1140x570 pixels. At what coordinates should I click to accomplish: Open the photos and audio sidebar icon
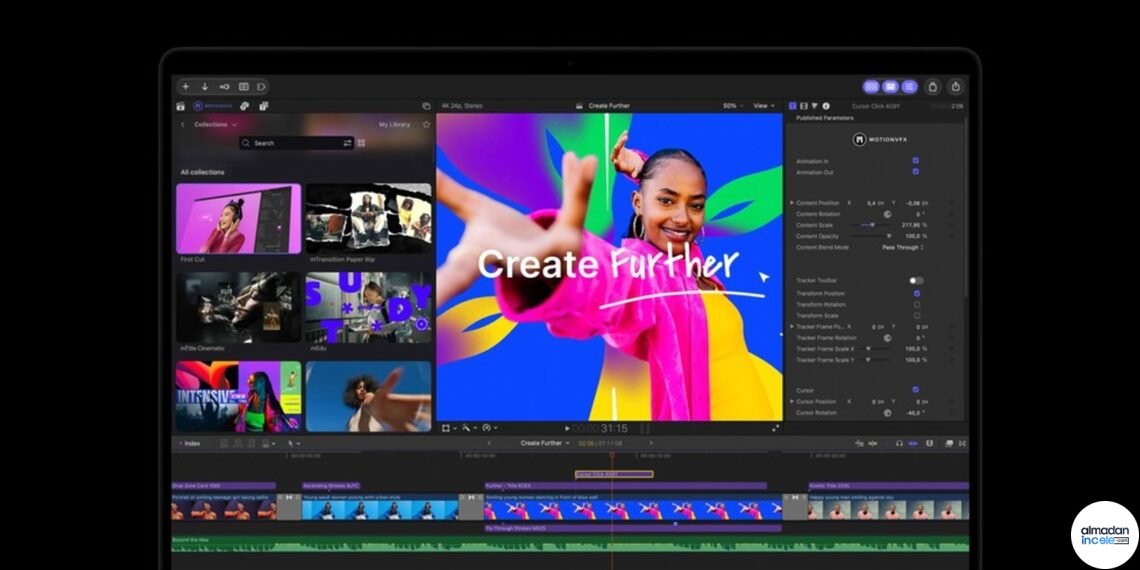pyautogui.click(x=244, y=106)
